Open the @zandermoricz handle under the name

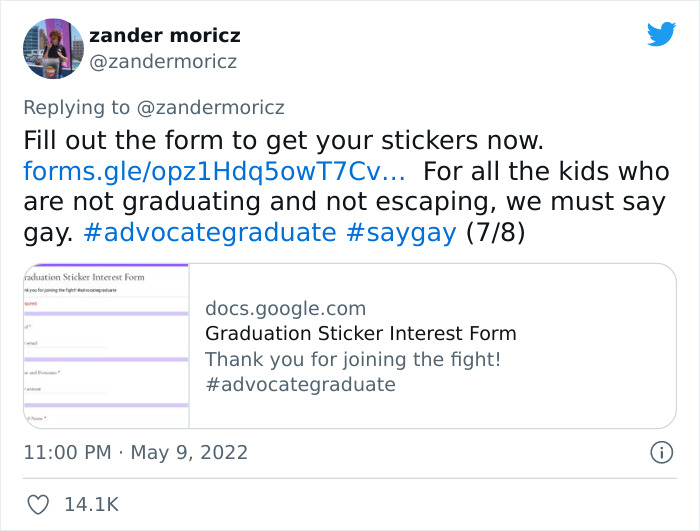pyautogui.click(x=163, y=62)
